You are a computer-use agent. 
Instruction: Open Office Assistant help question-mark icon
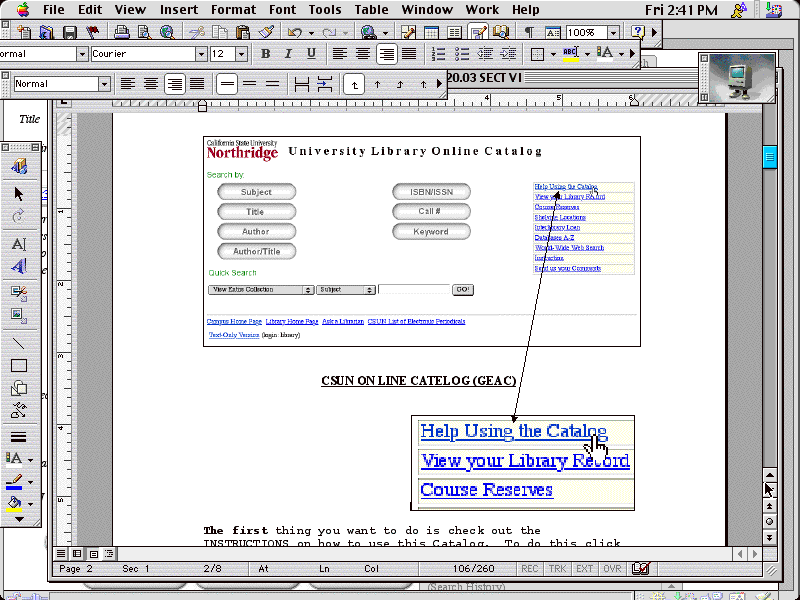[x=637, y=33]
